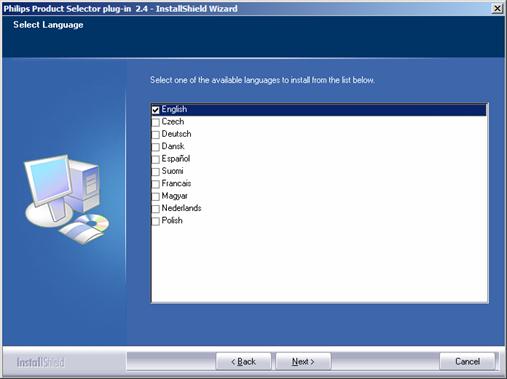Click the InstallShield logo
This screenshot has height=379, width=507.
pos(40,362)
